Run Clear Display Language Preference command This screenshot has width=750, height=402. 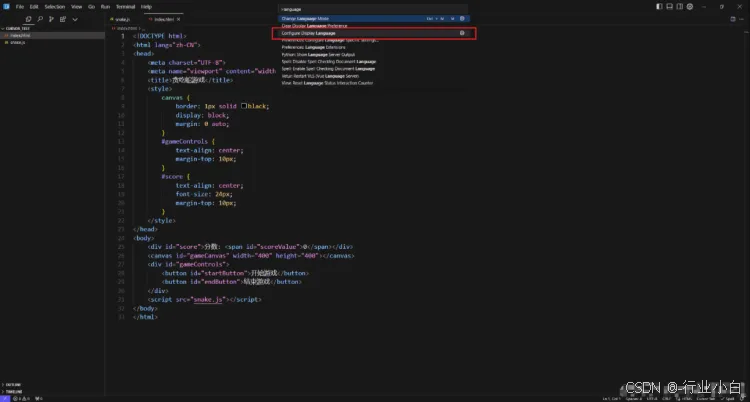coord(374,26)
